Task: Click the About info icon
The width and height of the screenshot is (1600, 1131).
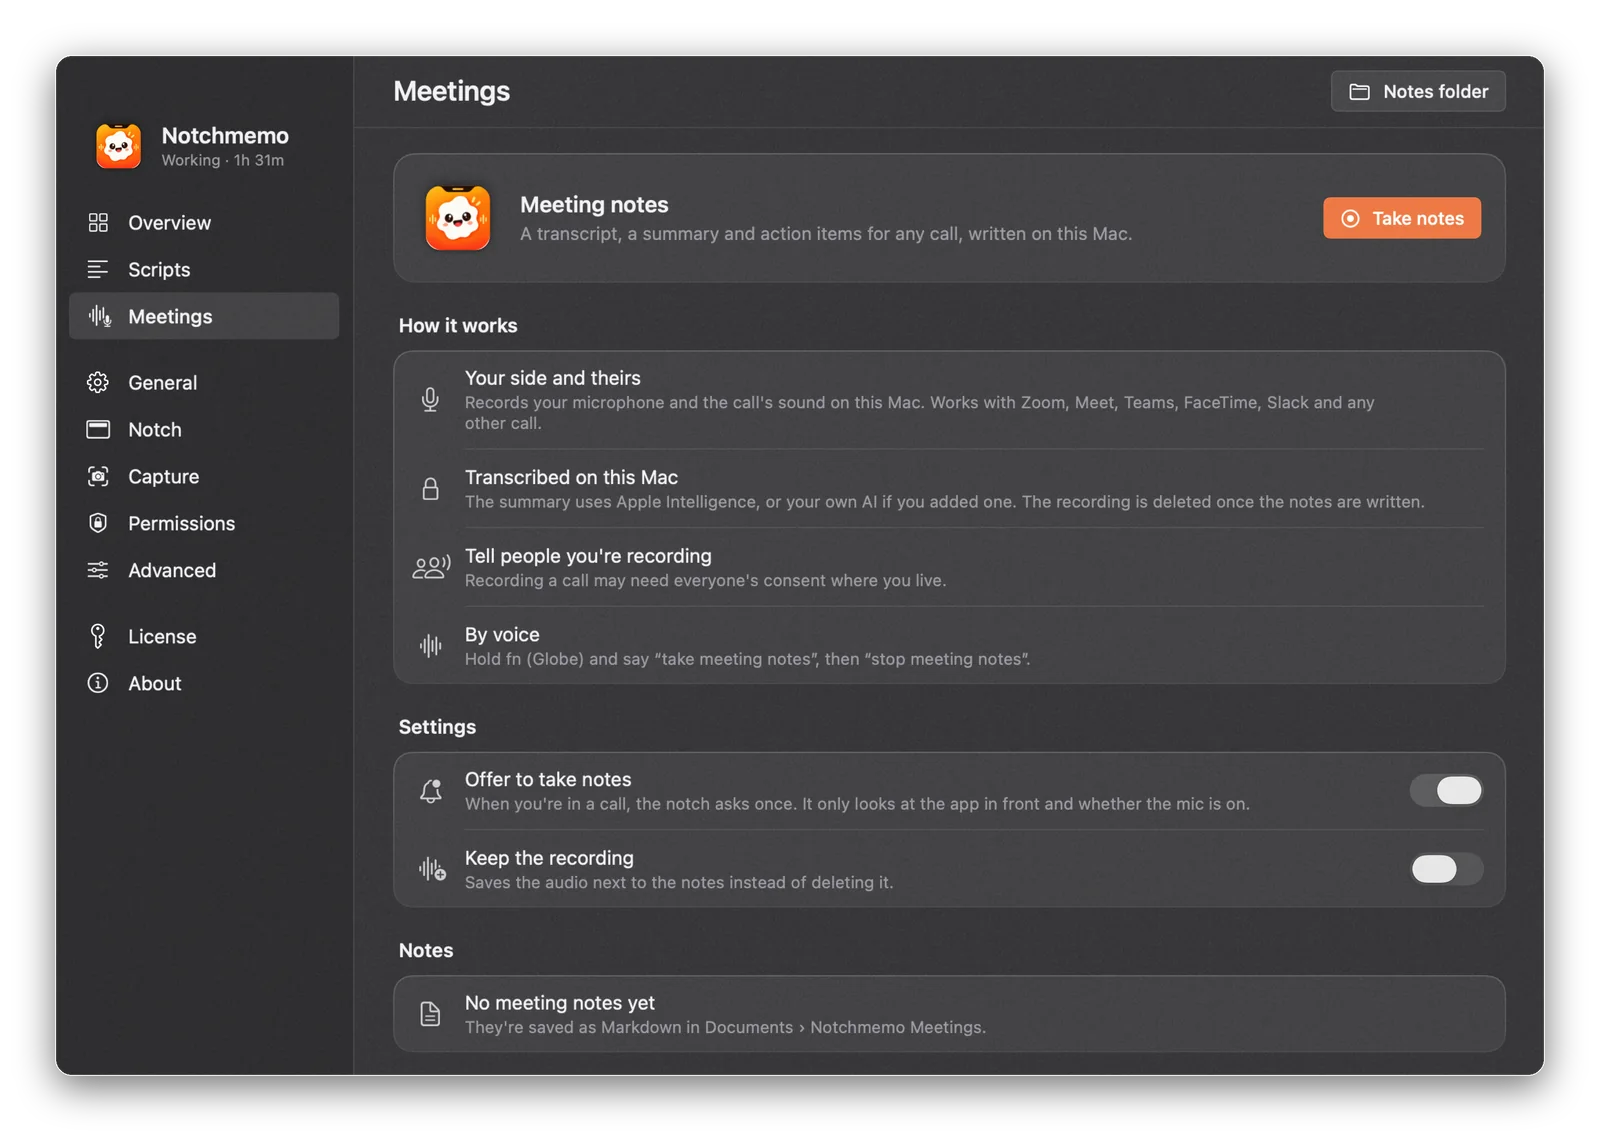Action: [98, 683]
